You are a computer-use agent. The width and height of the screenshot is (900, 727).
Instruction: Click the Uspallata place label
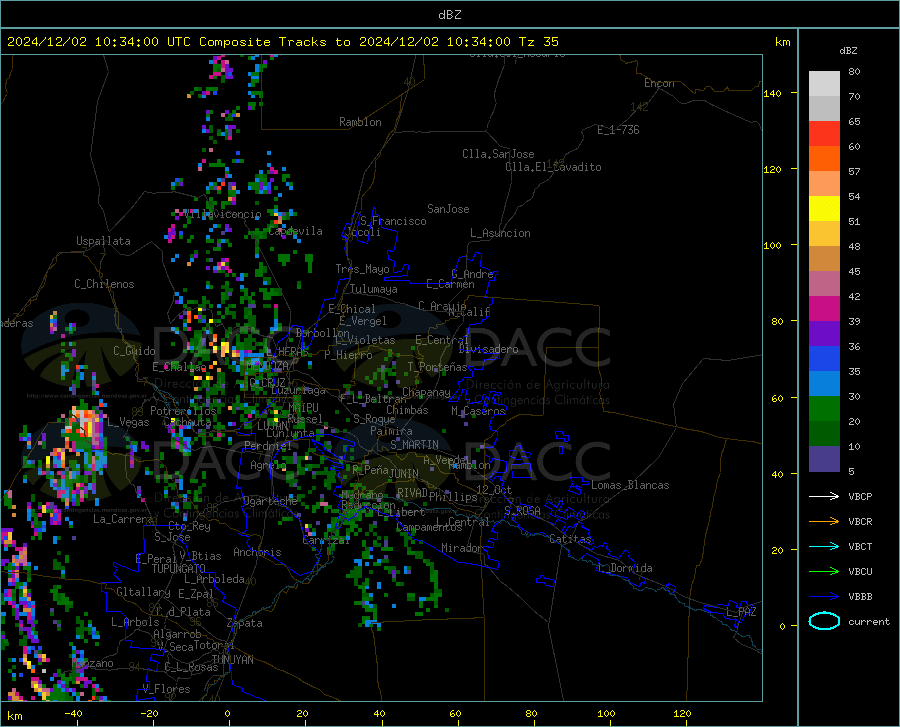click(x=103, y=241)
